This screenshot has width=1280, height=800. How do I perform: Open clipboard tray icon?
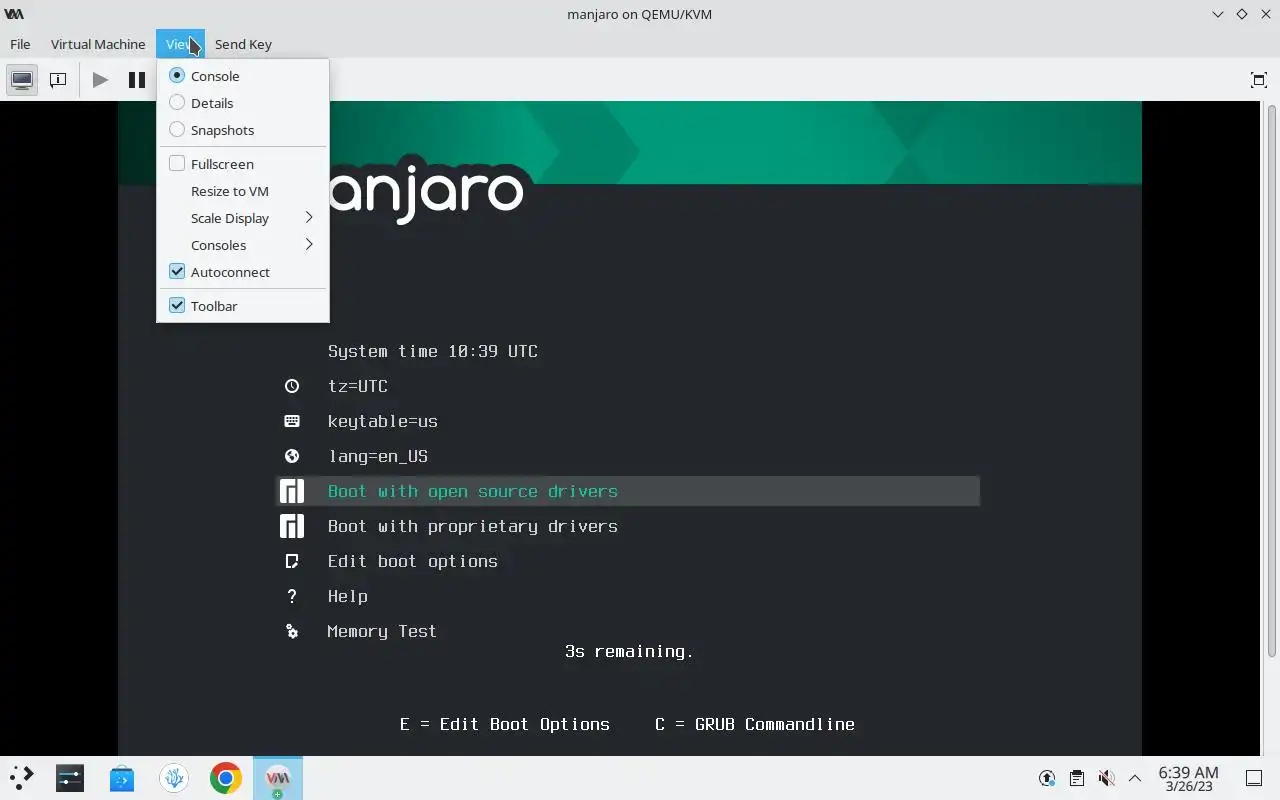click(1077, 778)
